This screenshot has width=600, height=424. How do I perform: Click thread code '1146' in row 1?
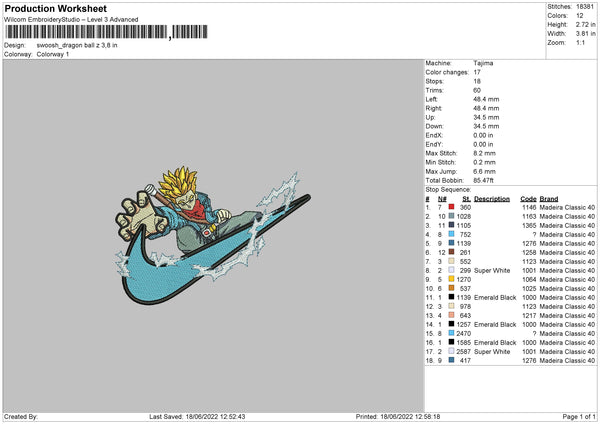click(x=529, y=207)
